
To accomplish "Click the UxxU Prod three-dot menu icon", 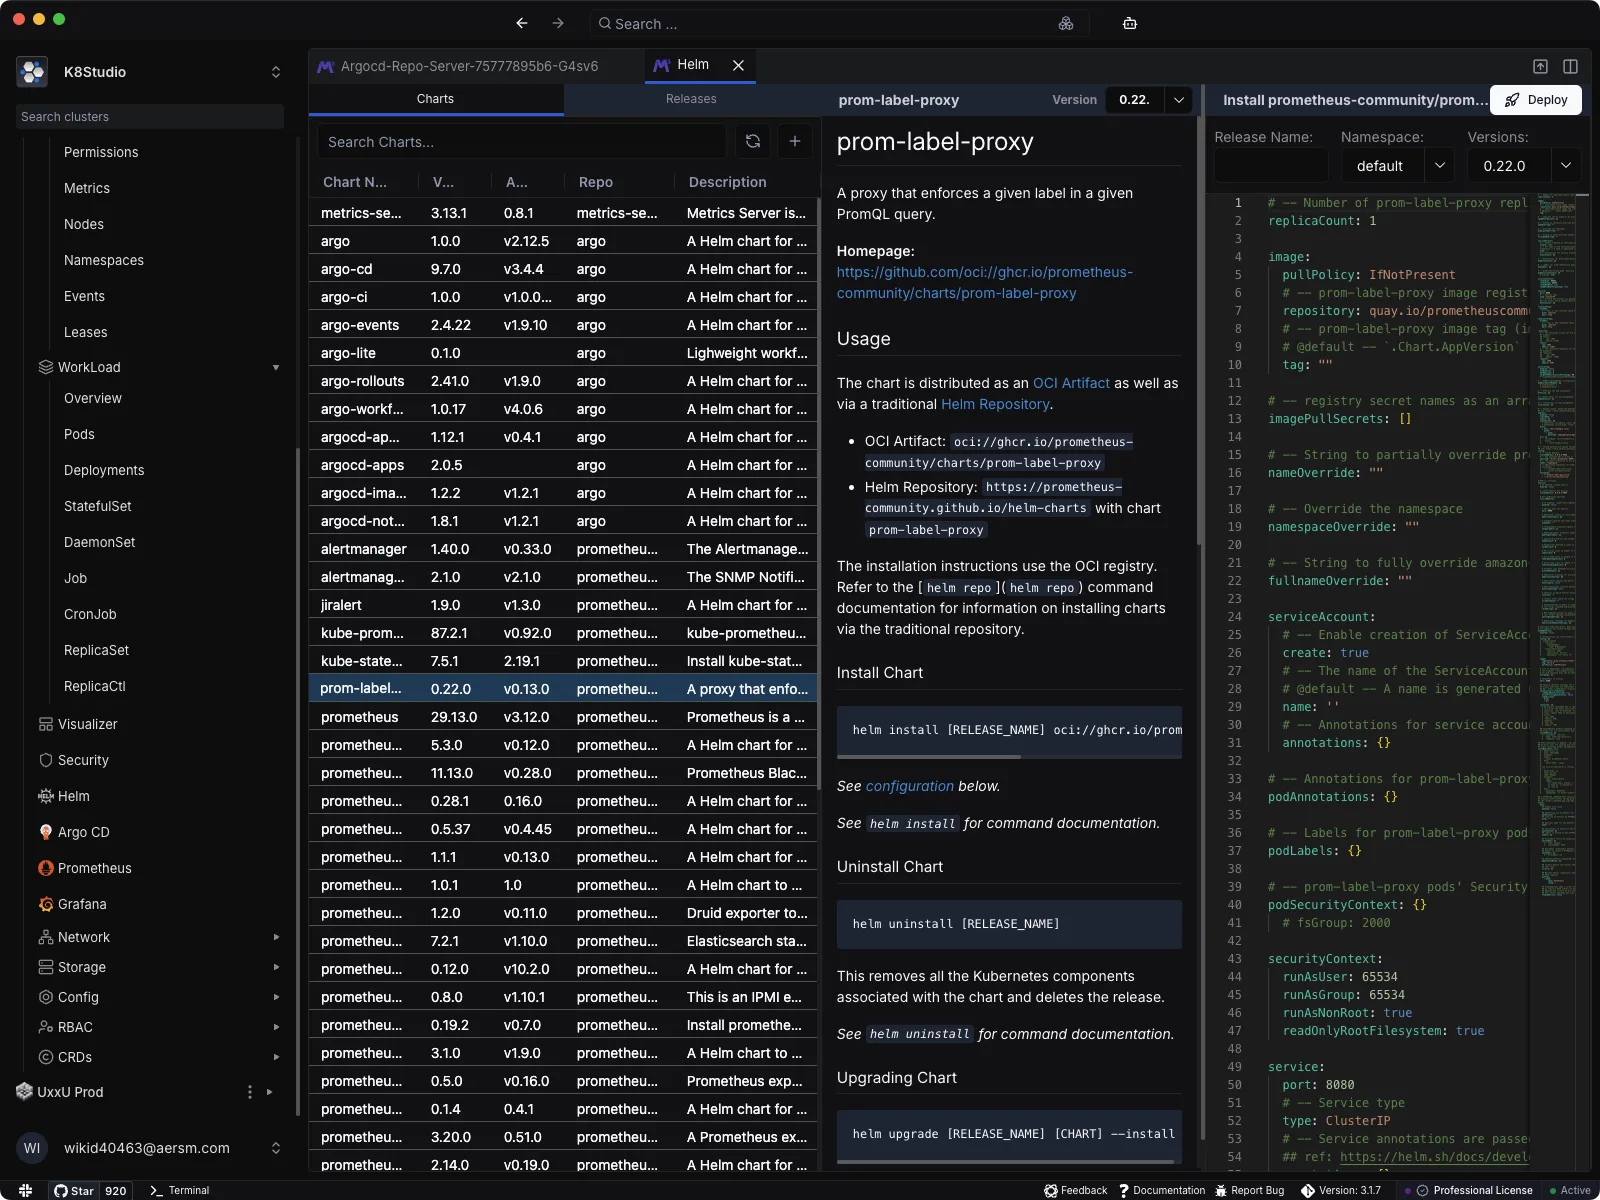I will (x=250, y=1092).
